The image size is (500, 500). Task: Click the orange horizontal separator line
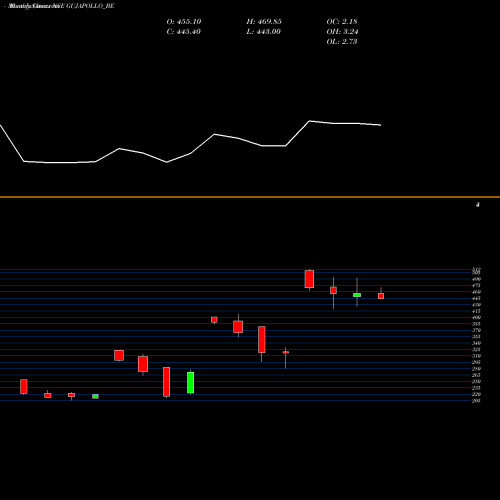[250, 197]
